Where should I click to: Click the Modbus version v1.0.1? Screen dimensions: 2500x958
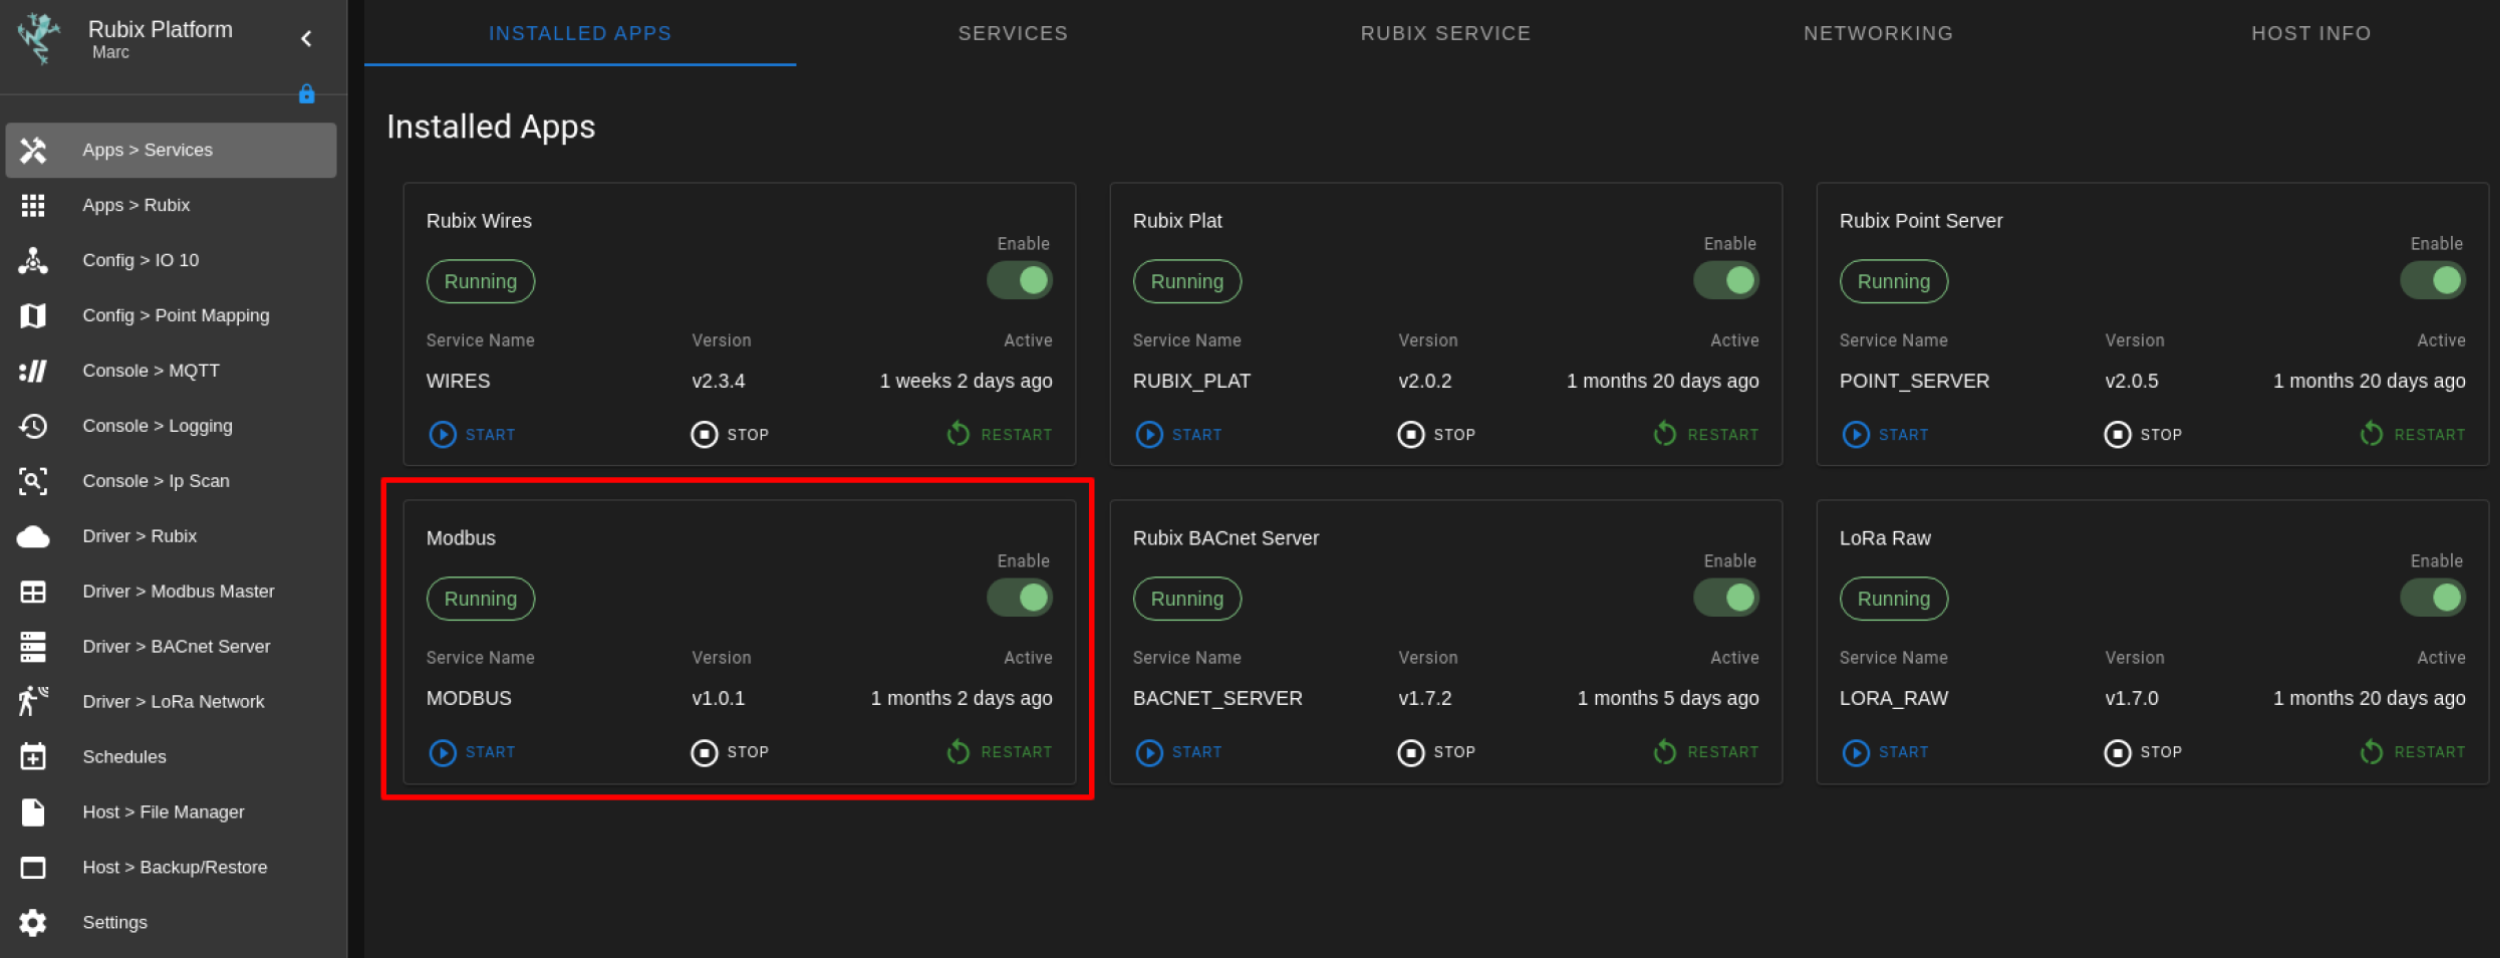tap(718, 698)
